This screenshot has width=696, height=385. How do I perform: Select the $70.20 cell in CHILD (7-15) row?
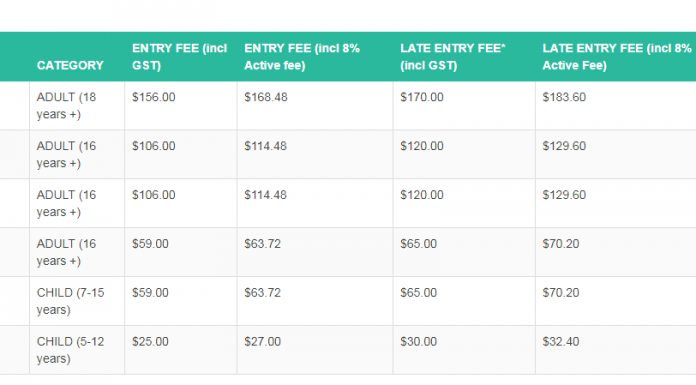[x=616, y=301]
